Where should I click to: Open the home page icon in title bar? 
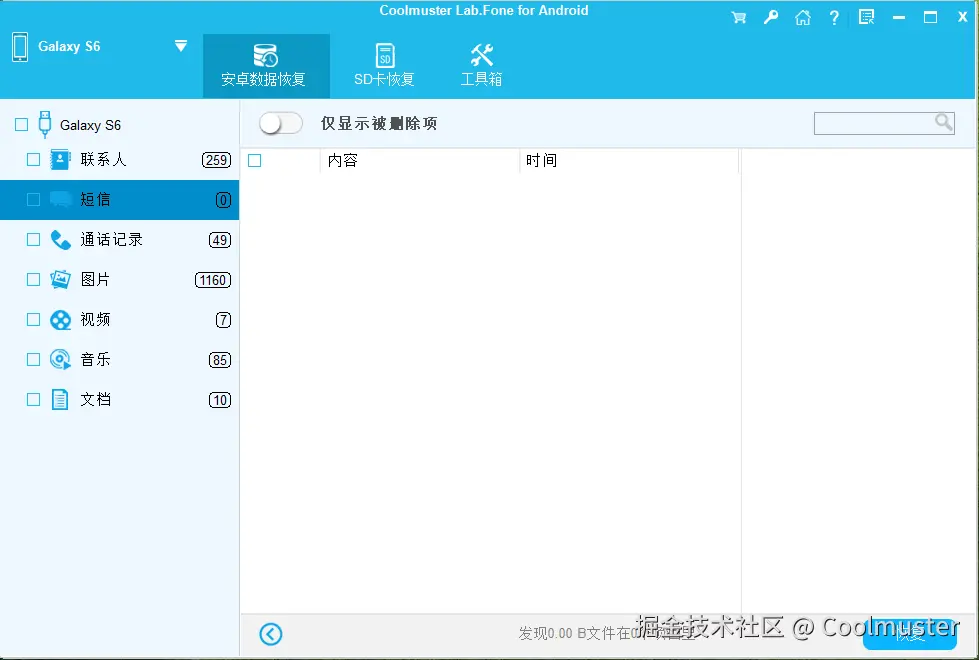(802, 16)
